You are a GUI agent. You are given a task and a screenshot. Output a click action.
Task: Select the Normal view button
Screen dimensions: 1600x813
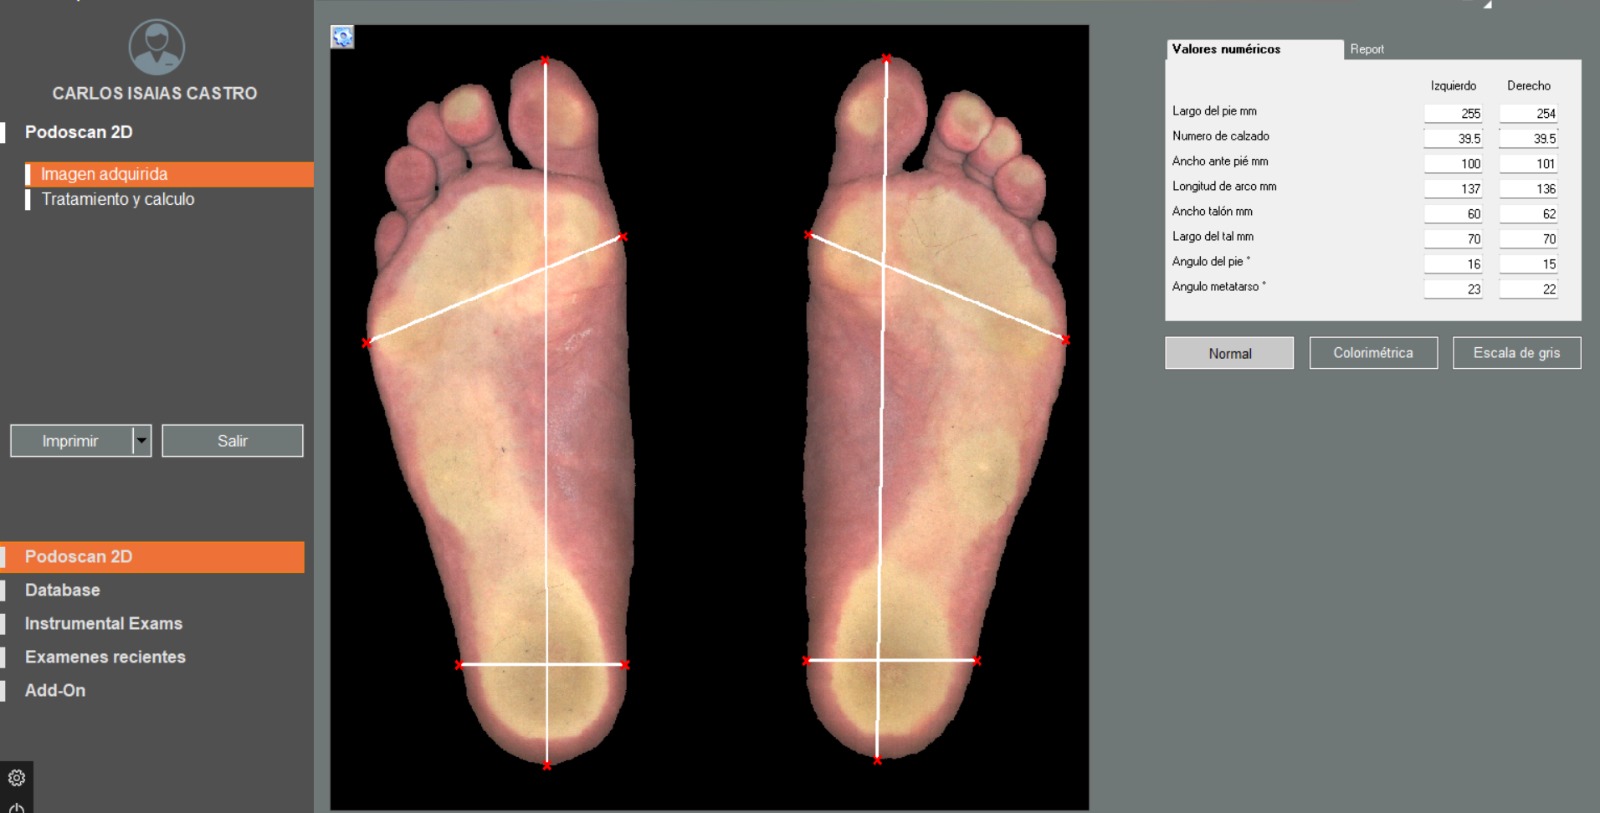point(1229,353)
